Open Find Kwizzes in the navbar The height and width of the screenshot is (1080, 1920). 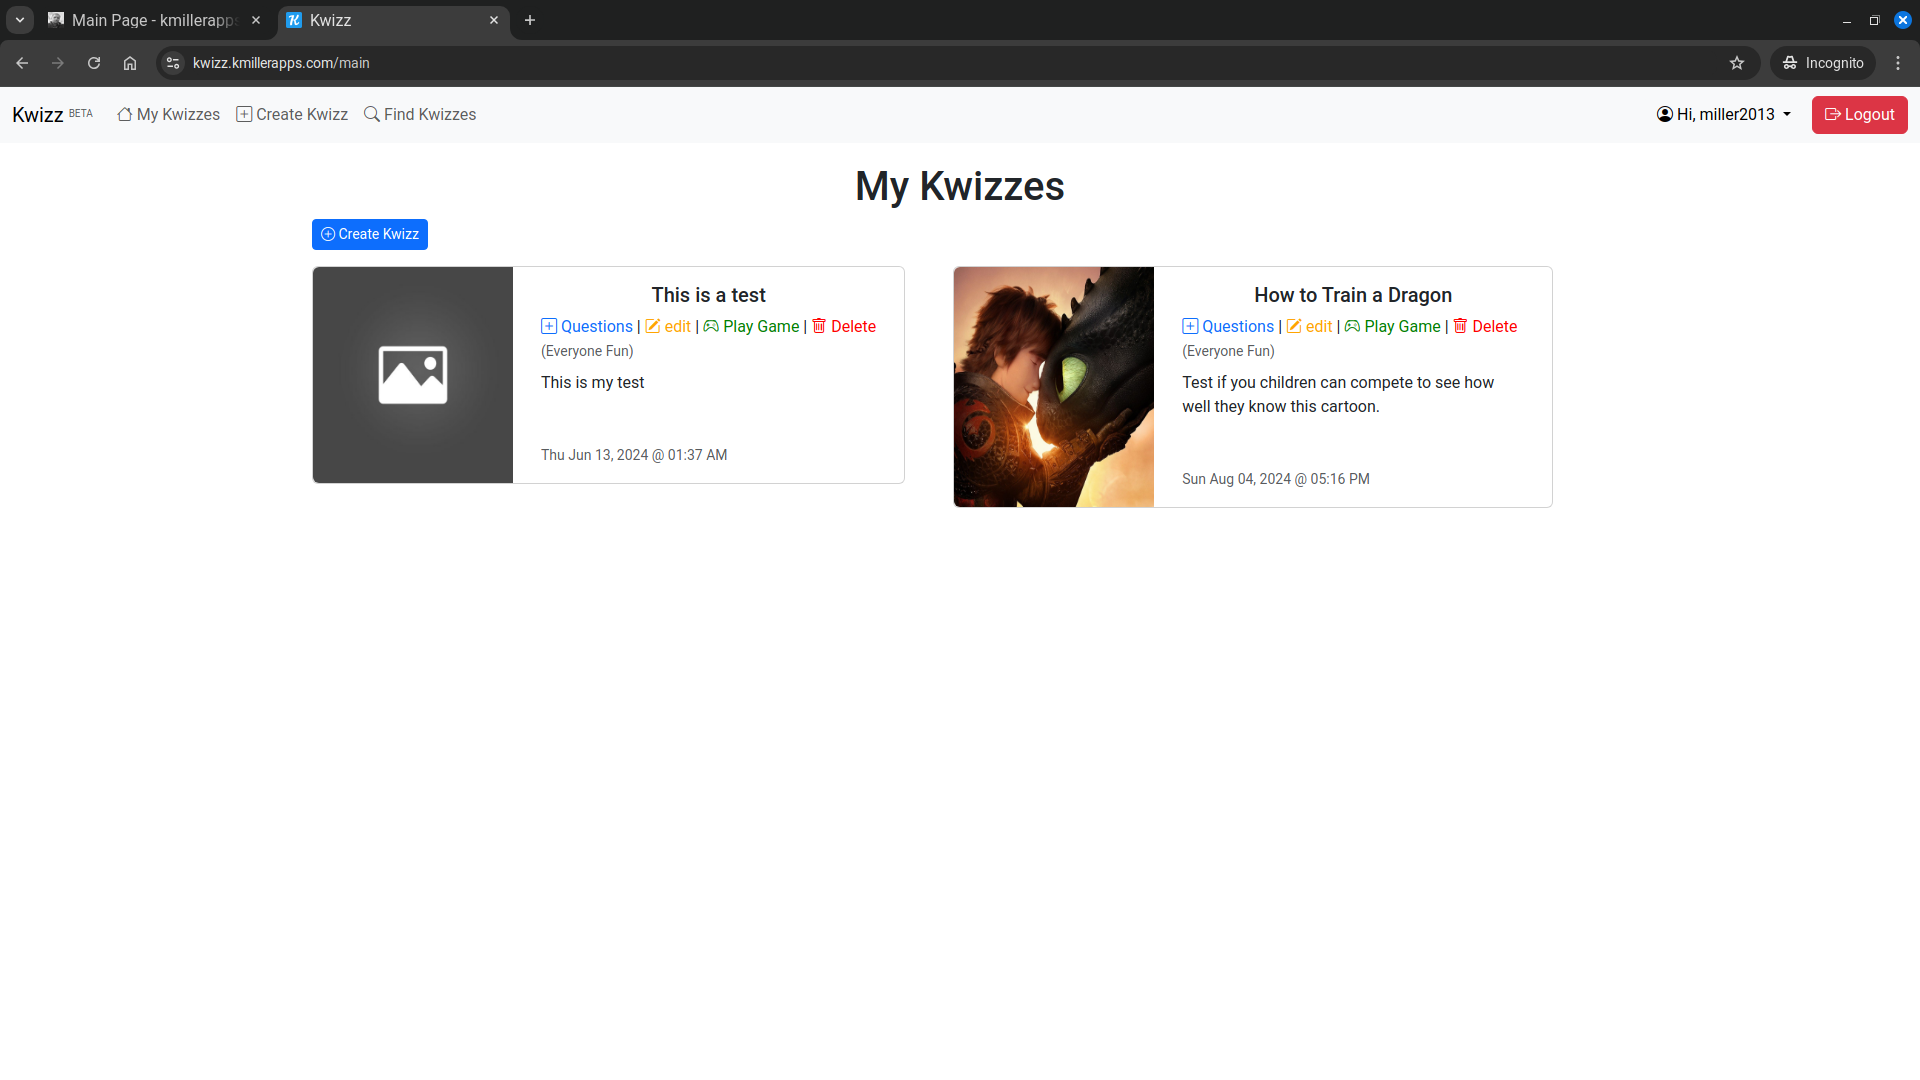pos(420,115)
